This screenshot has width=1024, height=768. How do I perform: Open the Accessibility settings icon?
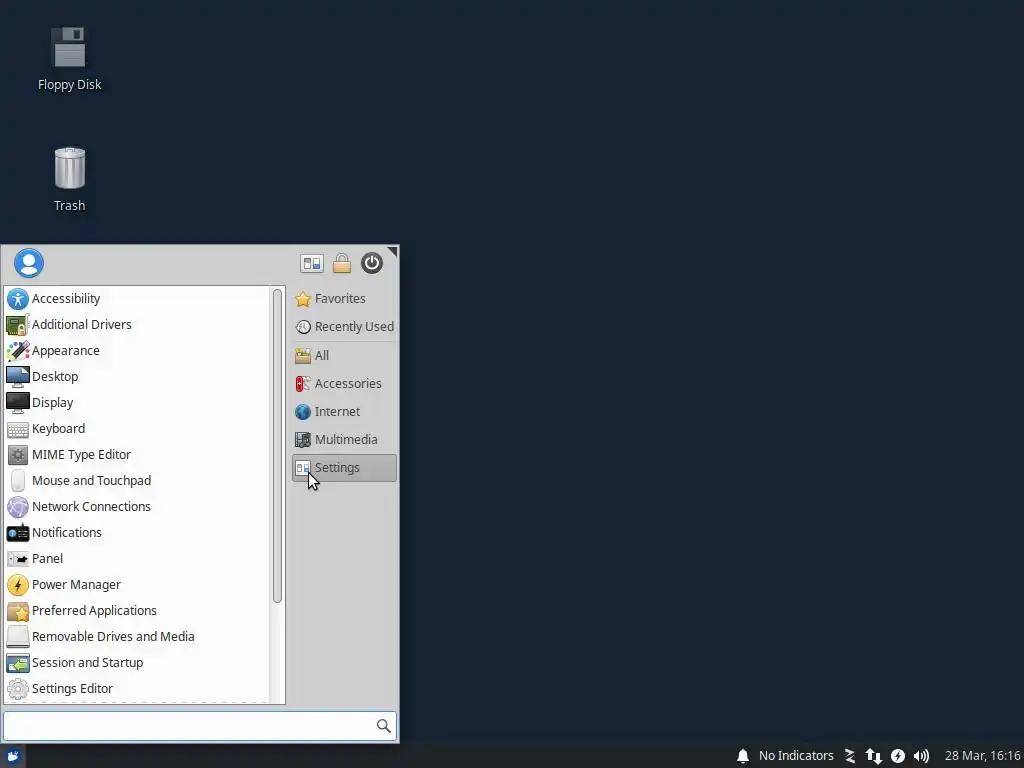[x=18, y=299]
